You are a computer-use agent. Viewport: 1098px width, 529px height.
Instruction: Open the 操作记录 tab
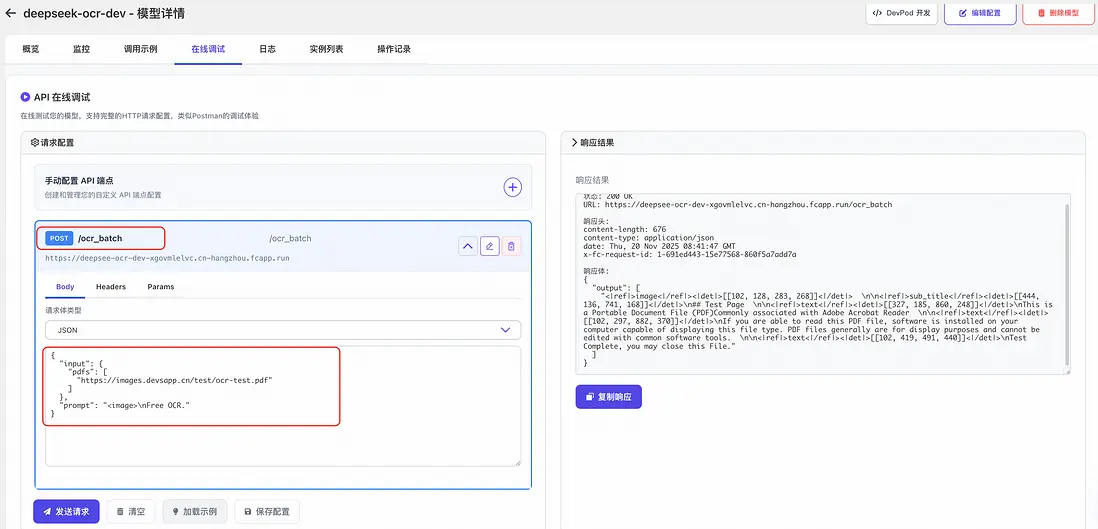click(394, 49)
